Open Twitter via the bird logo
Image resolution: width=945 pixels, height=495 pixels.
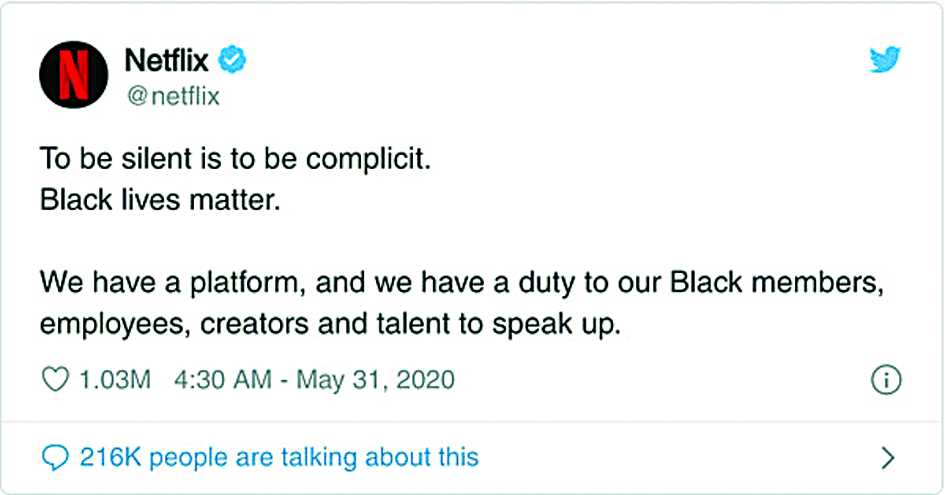[885, 59]
